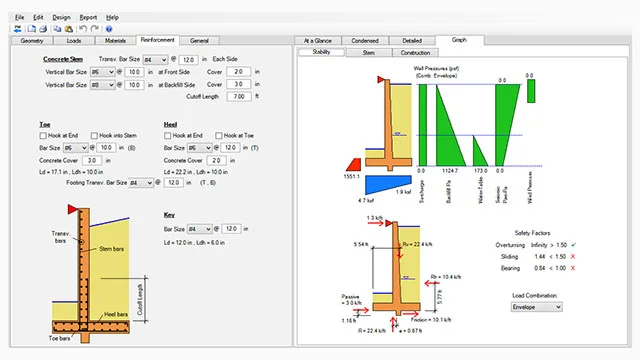This screenshot has width=640, height=360.
Task: Open the Detailed report tab
Action: 412,41
